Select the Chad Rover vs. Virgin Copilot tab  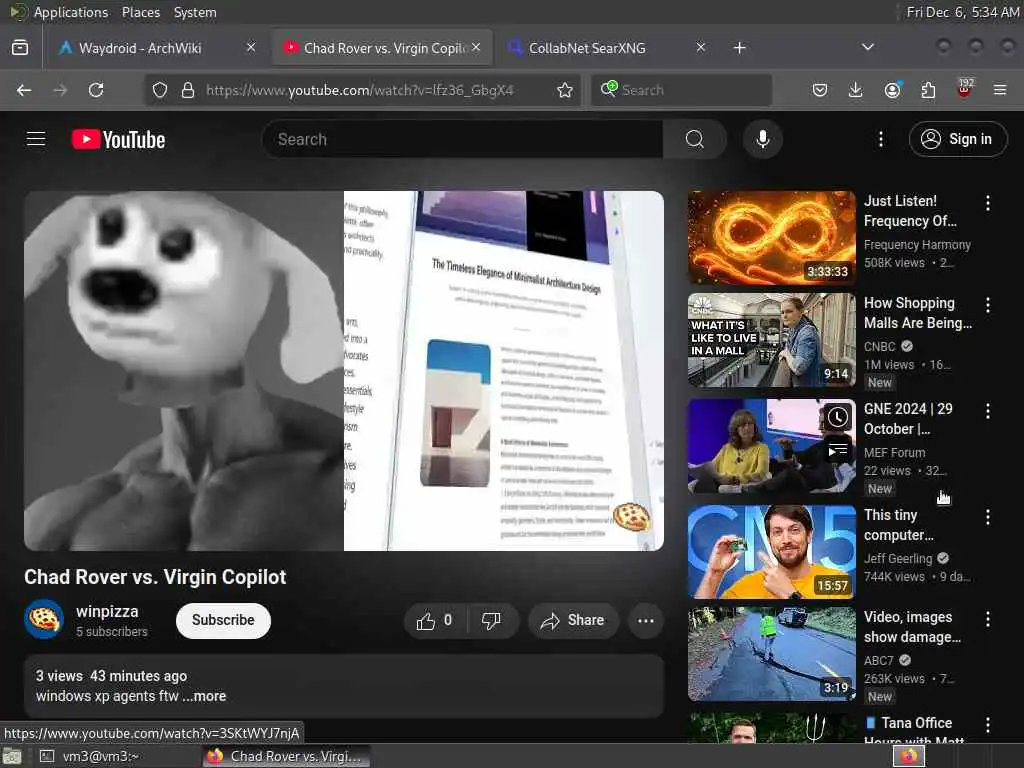(x=381, y=48)
